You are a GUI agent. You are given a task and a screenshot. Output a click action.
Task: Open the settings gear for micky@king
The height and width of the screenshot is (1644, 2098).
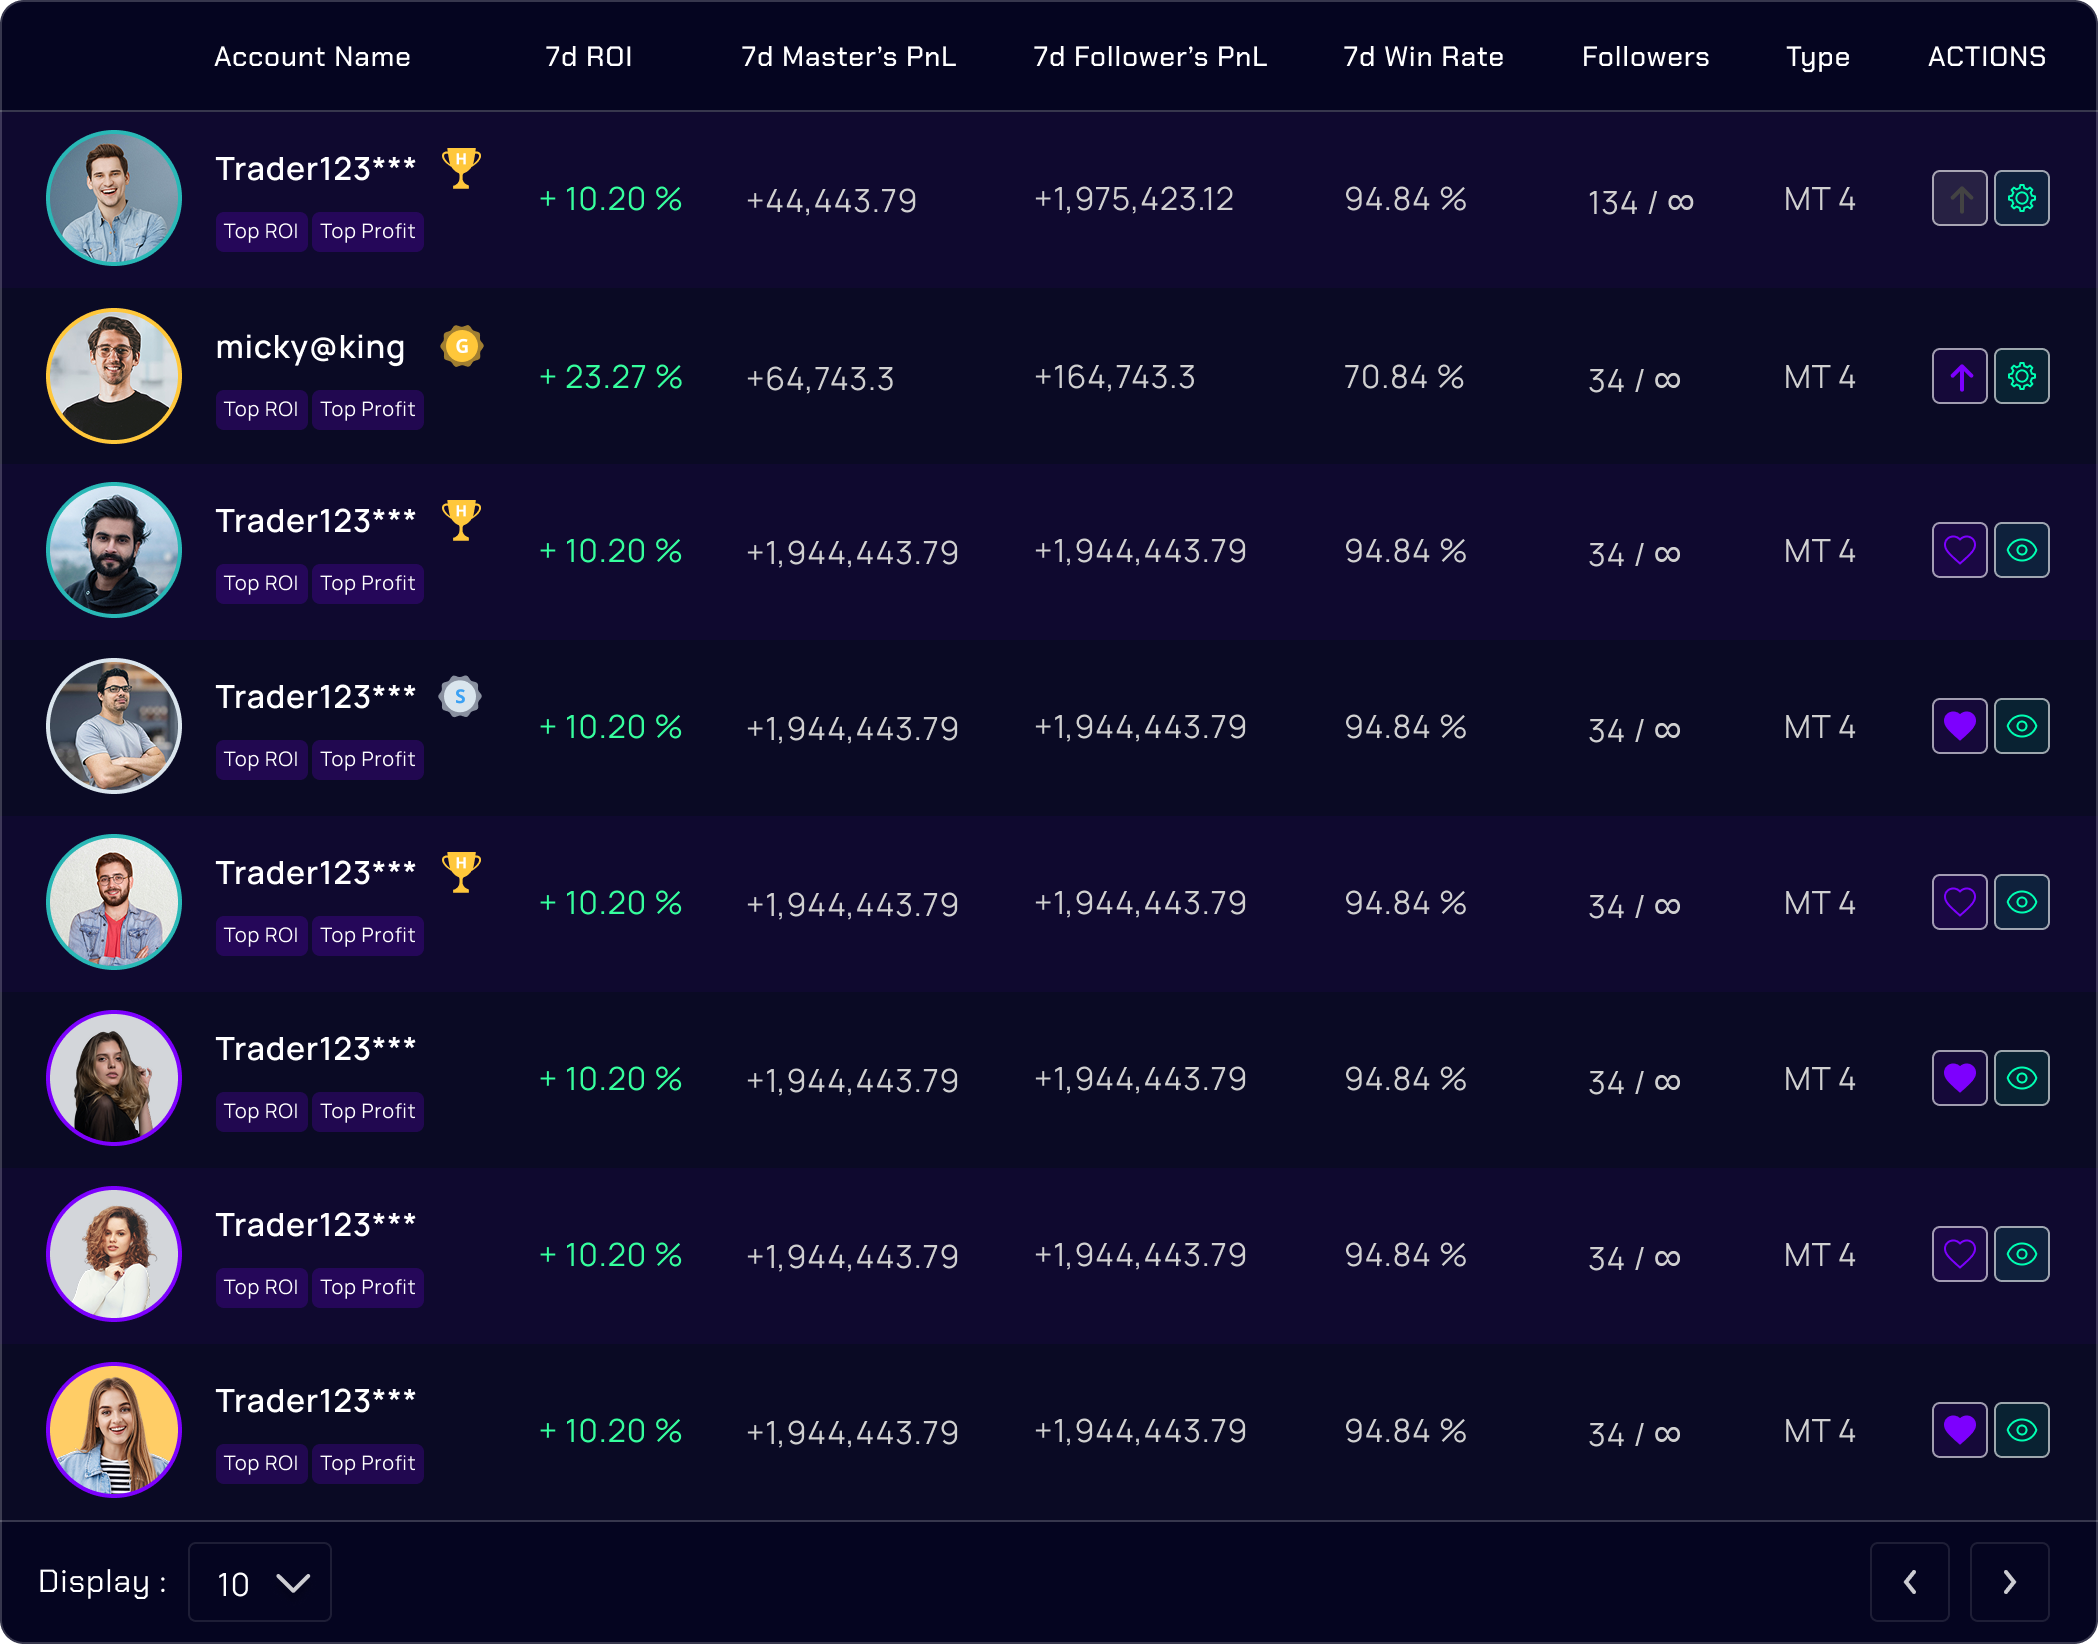(x=2021, y=377)
